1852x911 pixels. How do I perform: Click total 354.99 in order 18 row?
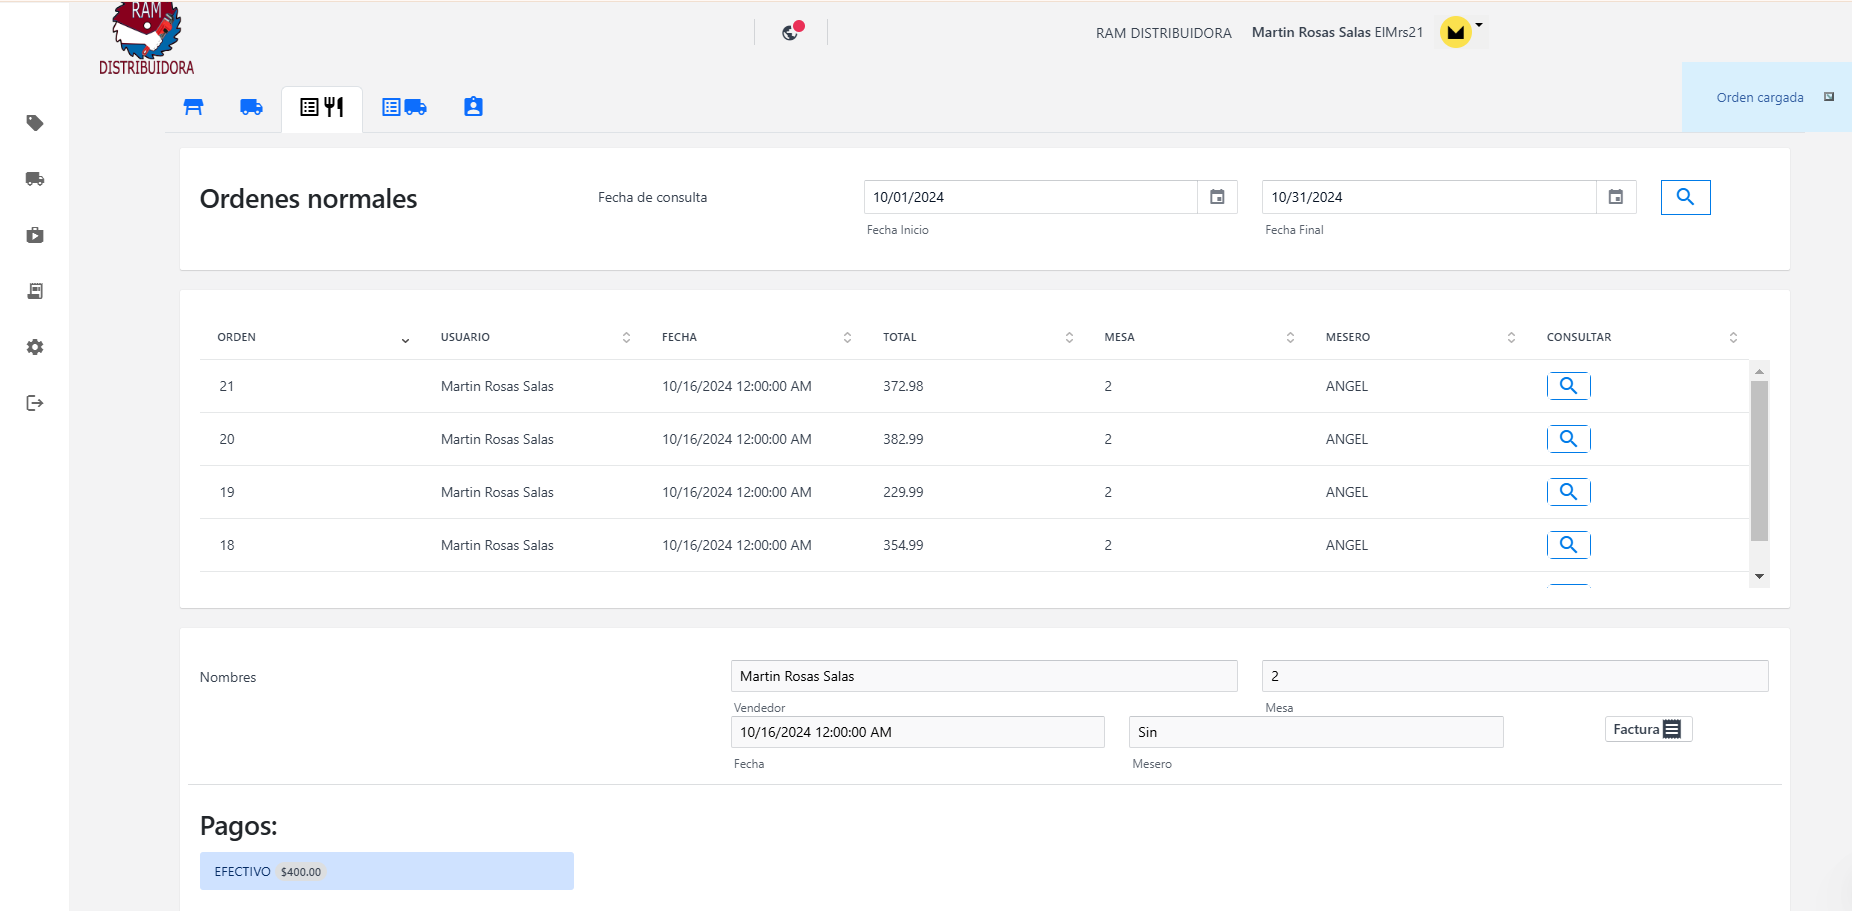tap(903, 545)
